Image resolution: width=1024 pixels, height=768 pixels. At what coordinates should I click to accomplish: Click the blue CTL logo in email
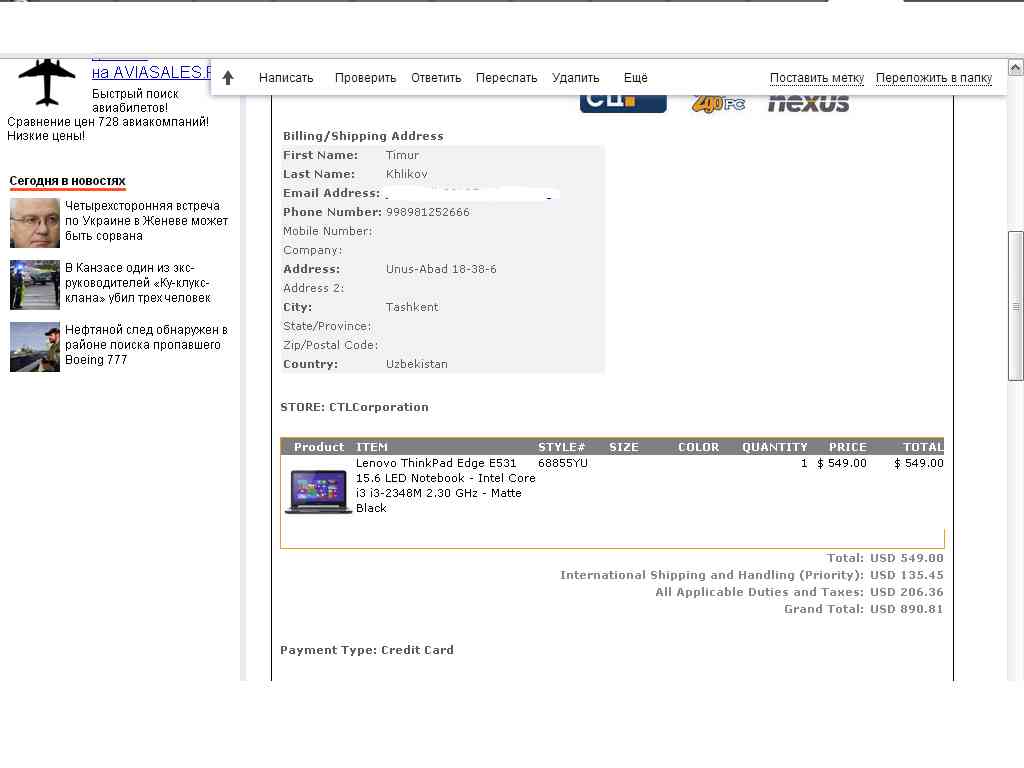tap(623, 104)
